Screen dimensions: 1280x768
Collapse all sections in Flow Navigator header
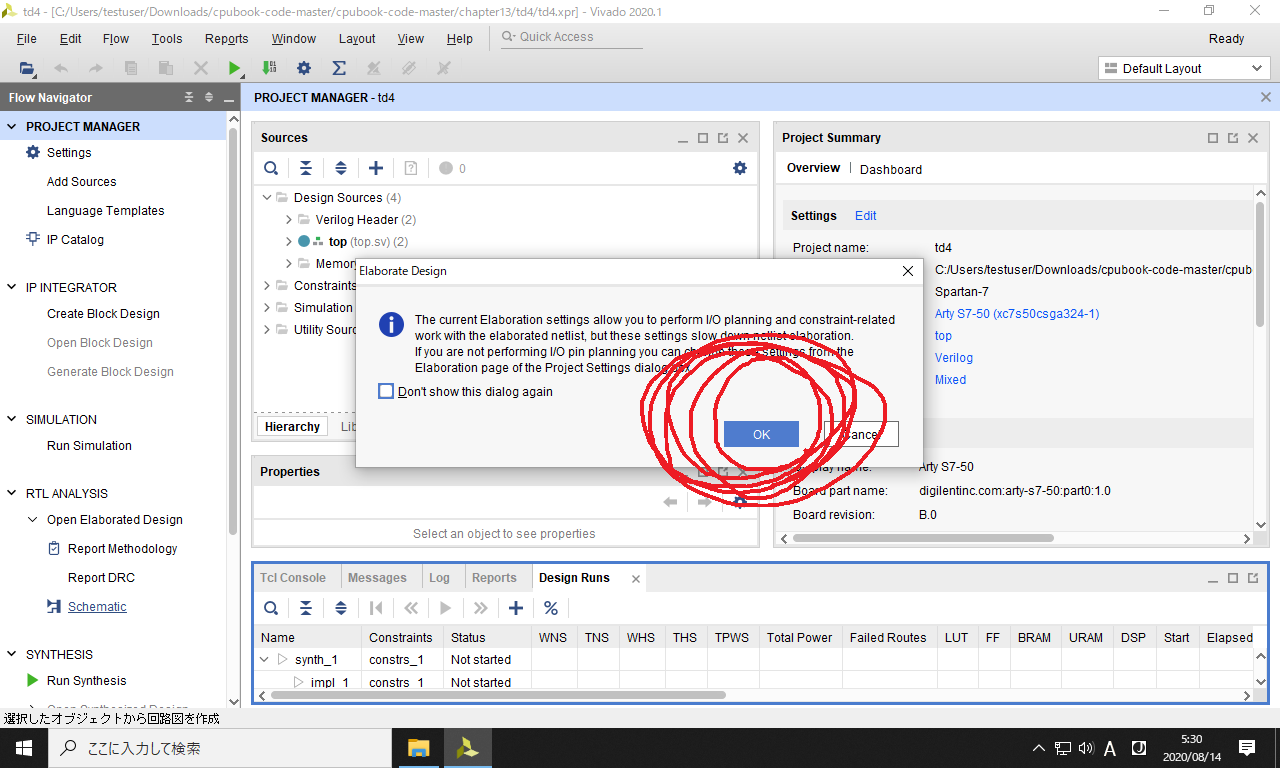[x=189, y=97]
